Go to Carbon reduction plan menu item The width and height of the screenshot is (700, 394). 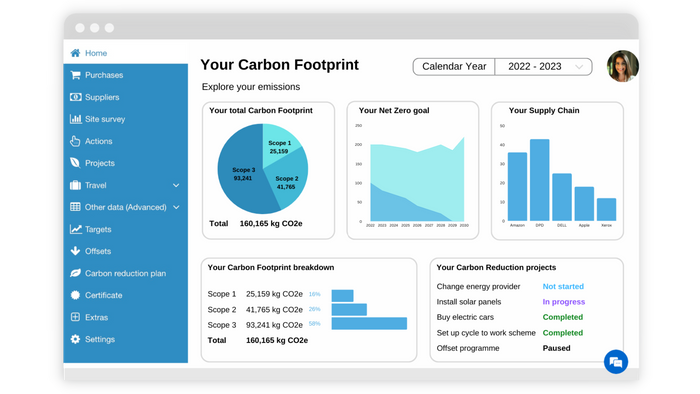point(118,273)
